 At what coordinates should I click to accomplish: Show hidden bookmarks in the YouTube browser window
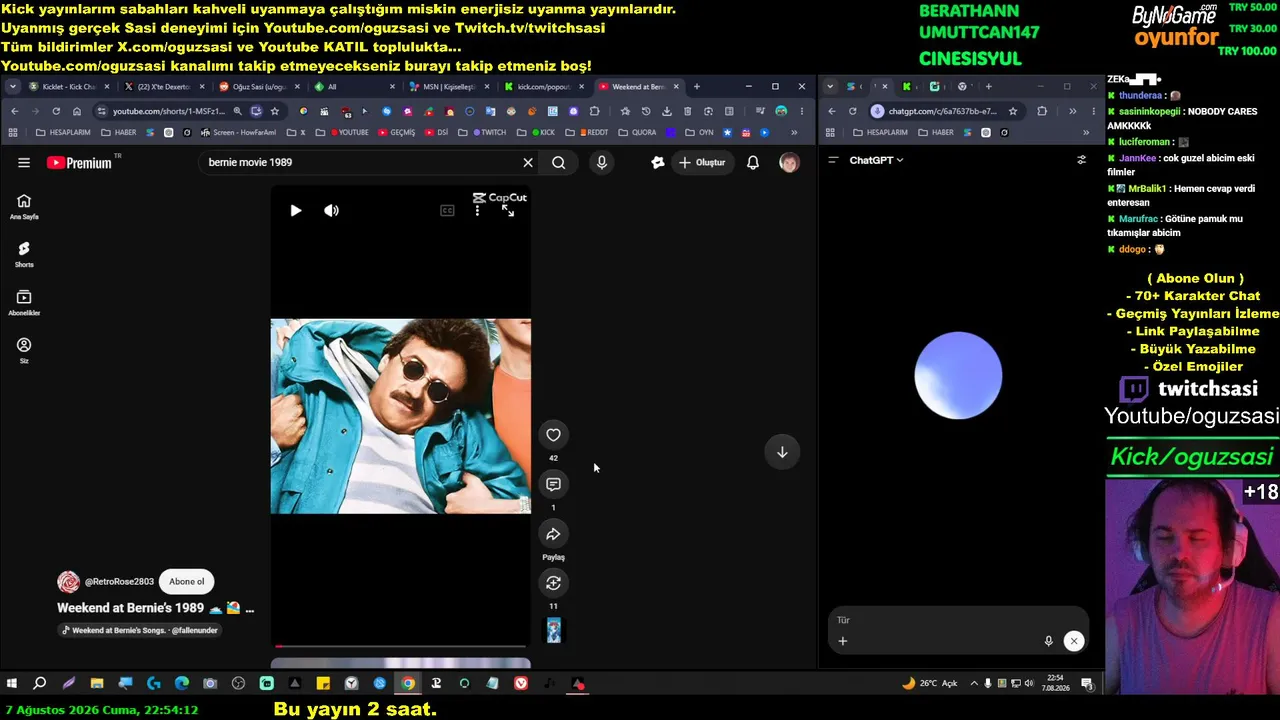[794, 132]
